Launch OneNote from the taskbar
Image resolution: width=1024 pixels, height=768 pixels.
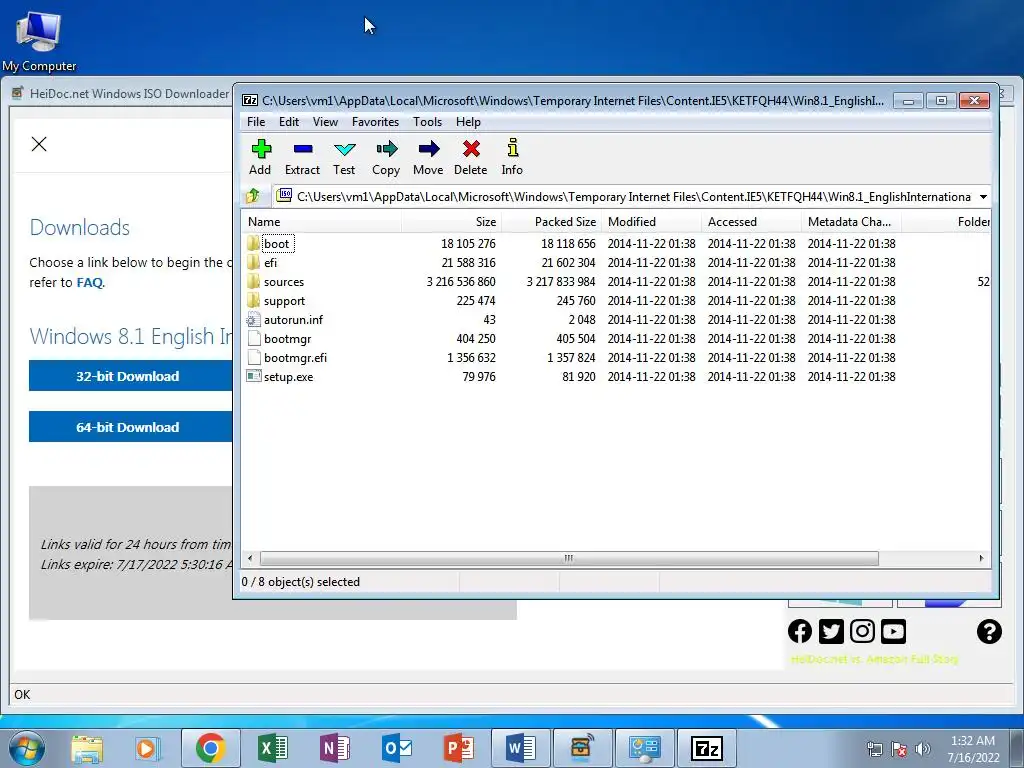coord(334,748)
